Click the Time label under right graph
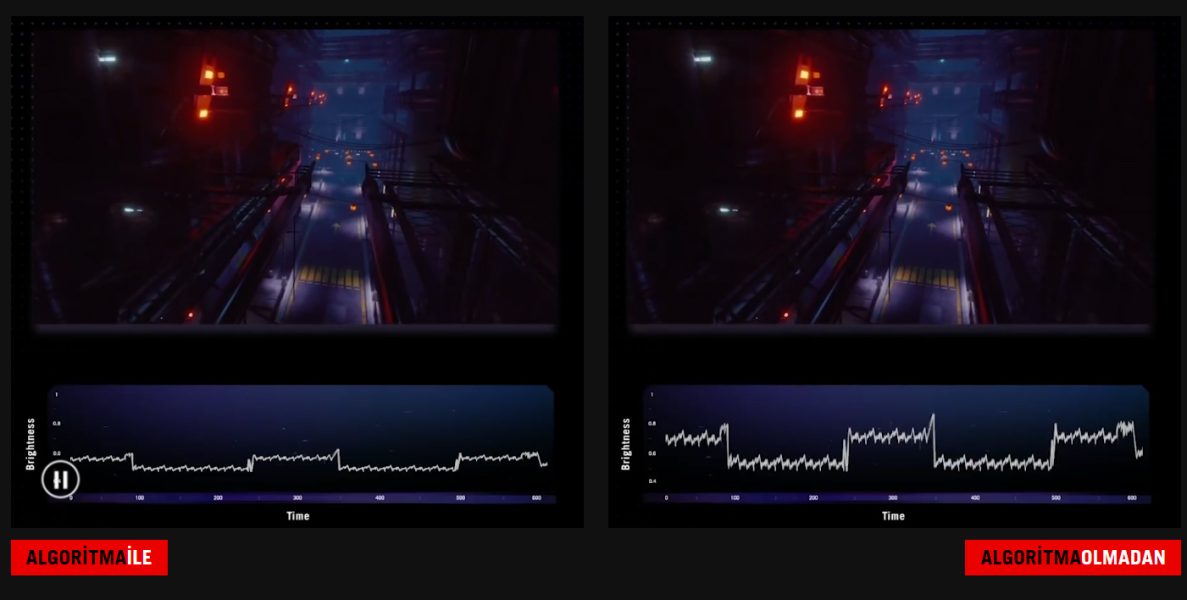Screen dimensions: 1187x600 [893, 516]
